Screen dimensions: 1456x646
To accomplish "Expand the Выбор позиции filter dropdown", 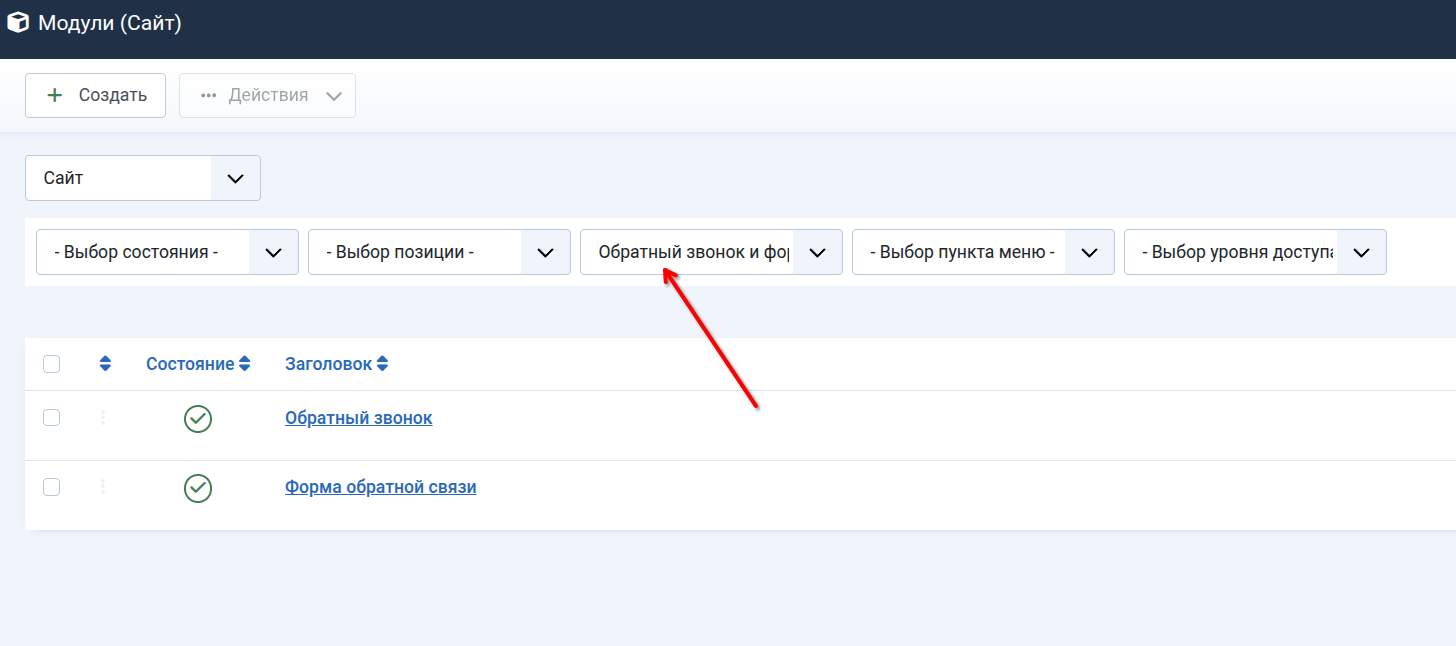I will coord(439,252).
